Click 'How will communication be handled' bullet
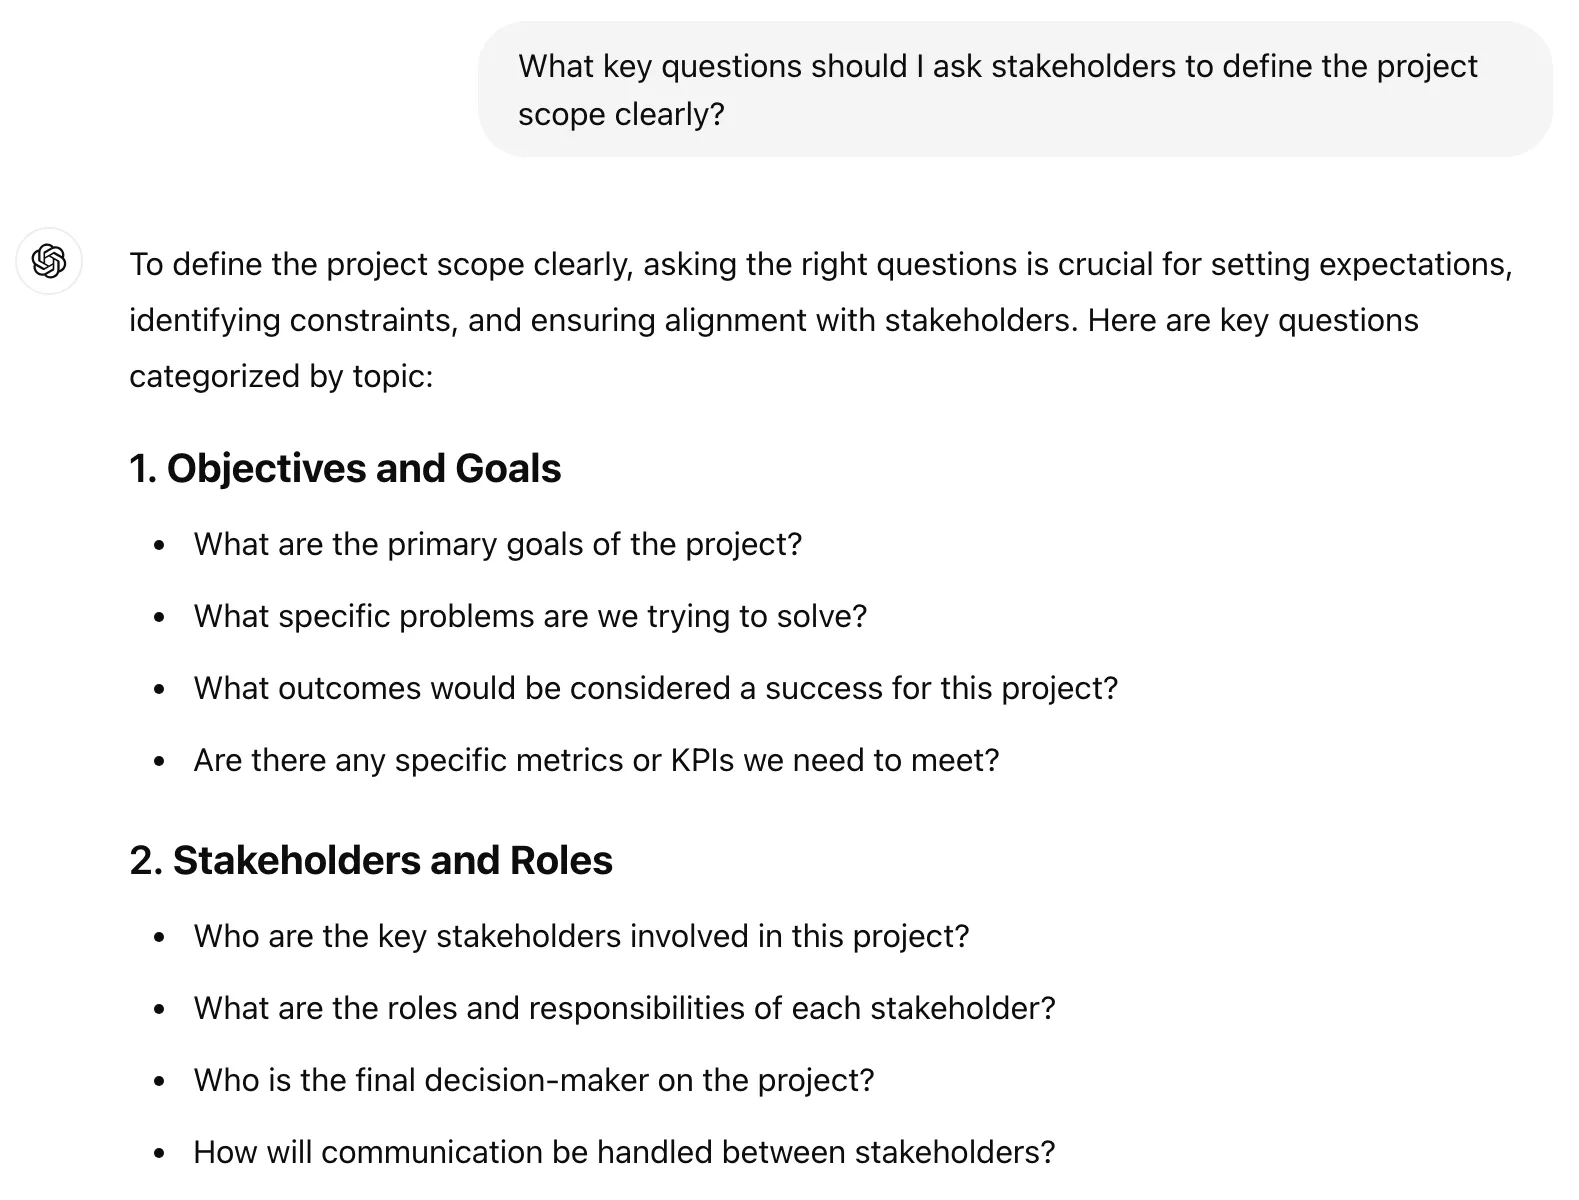The height and width of the screenshot is (1200, 1579). click(625, 1152)
